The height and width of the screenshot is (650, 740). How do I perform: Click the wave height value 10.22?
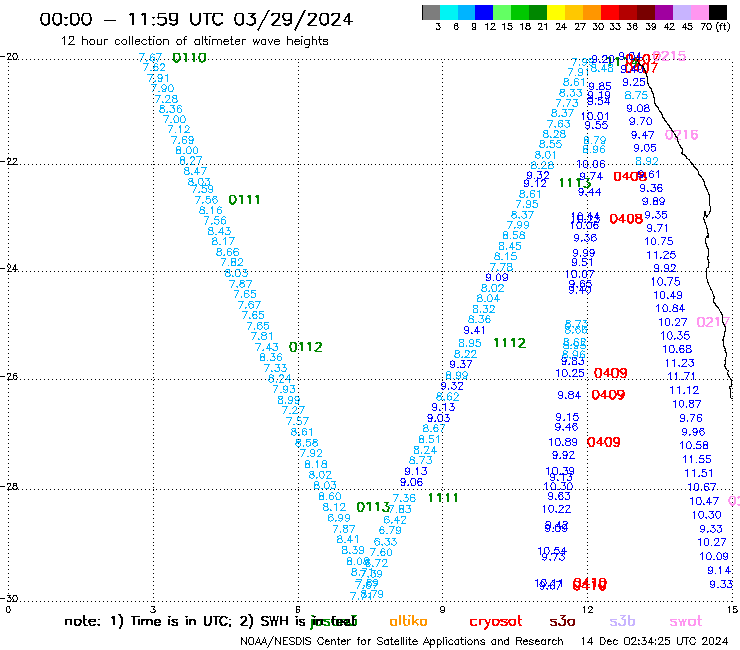556,509
